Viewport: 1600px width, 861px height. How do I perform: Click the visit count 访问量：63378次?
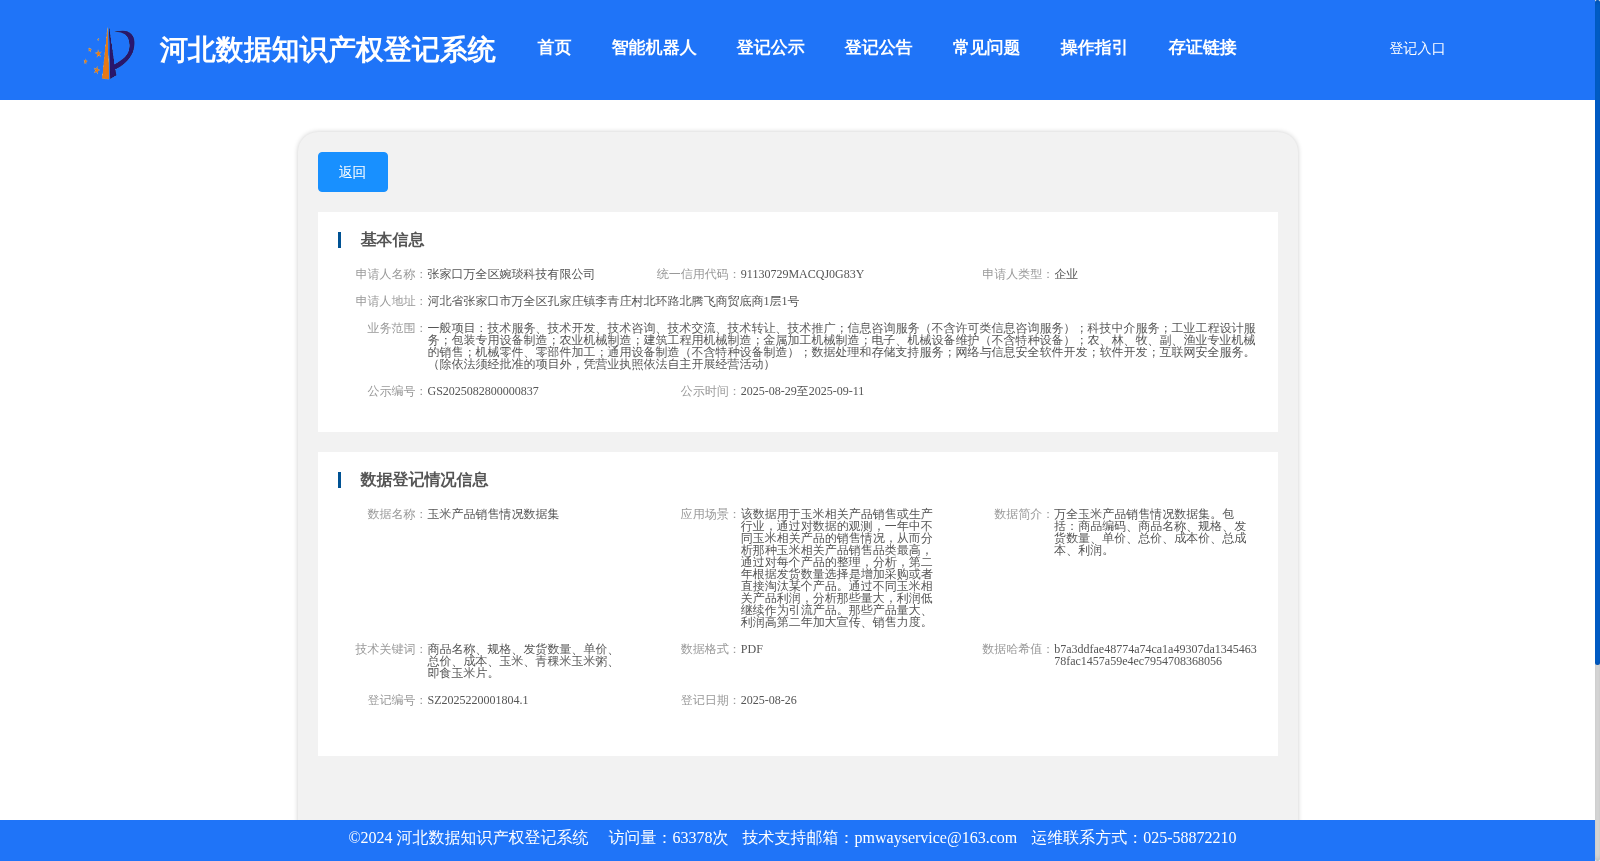pyautogui.click(x=668, y=838)
